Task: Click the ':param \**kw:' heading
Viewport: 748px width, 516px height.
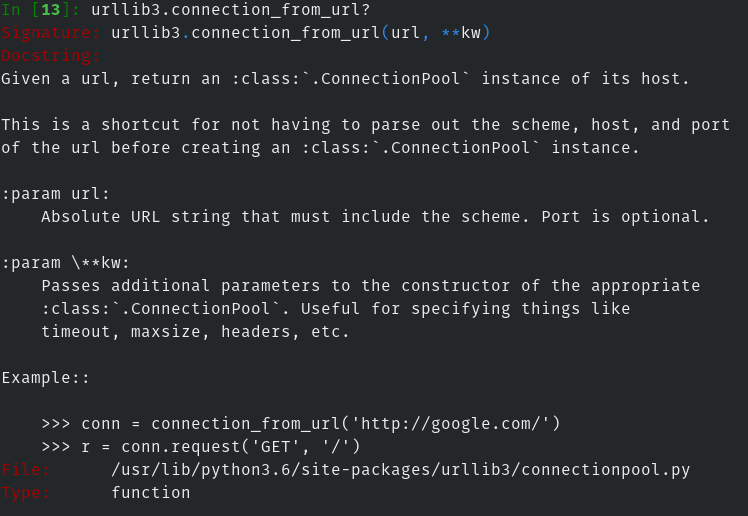Action: pos(66,263)
